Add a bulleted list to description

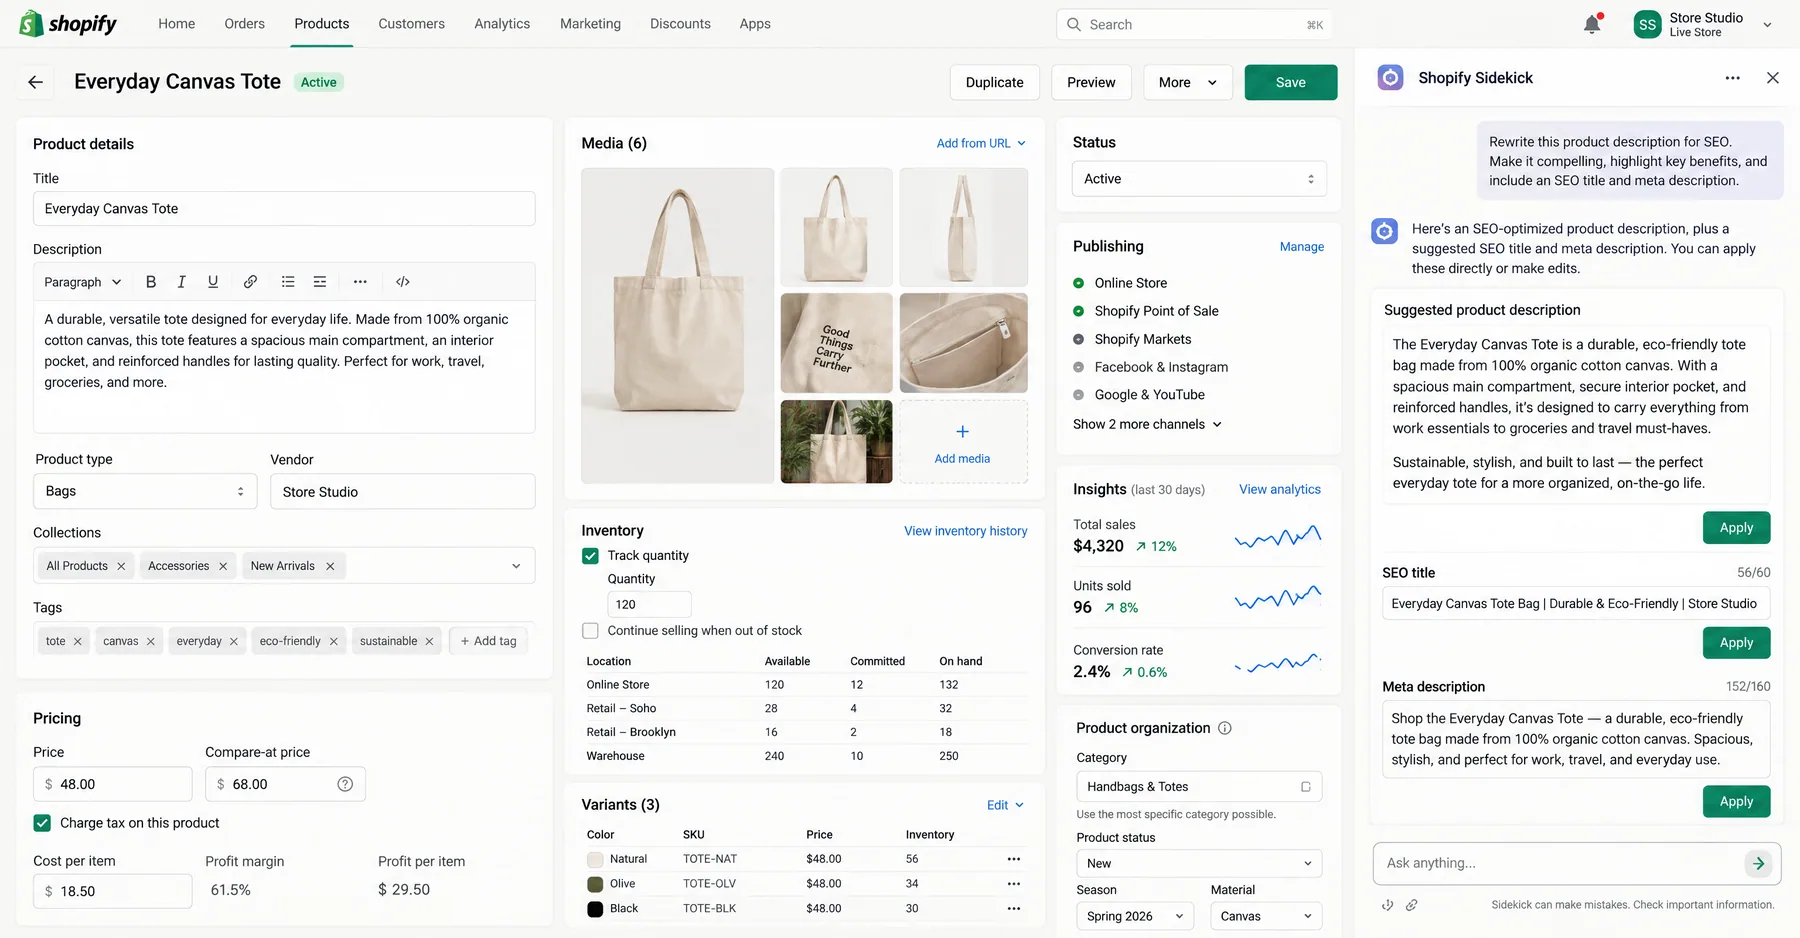pos(288,282)
